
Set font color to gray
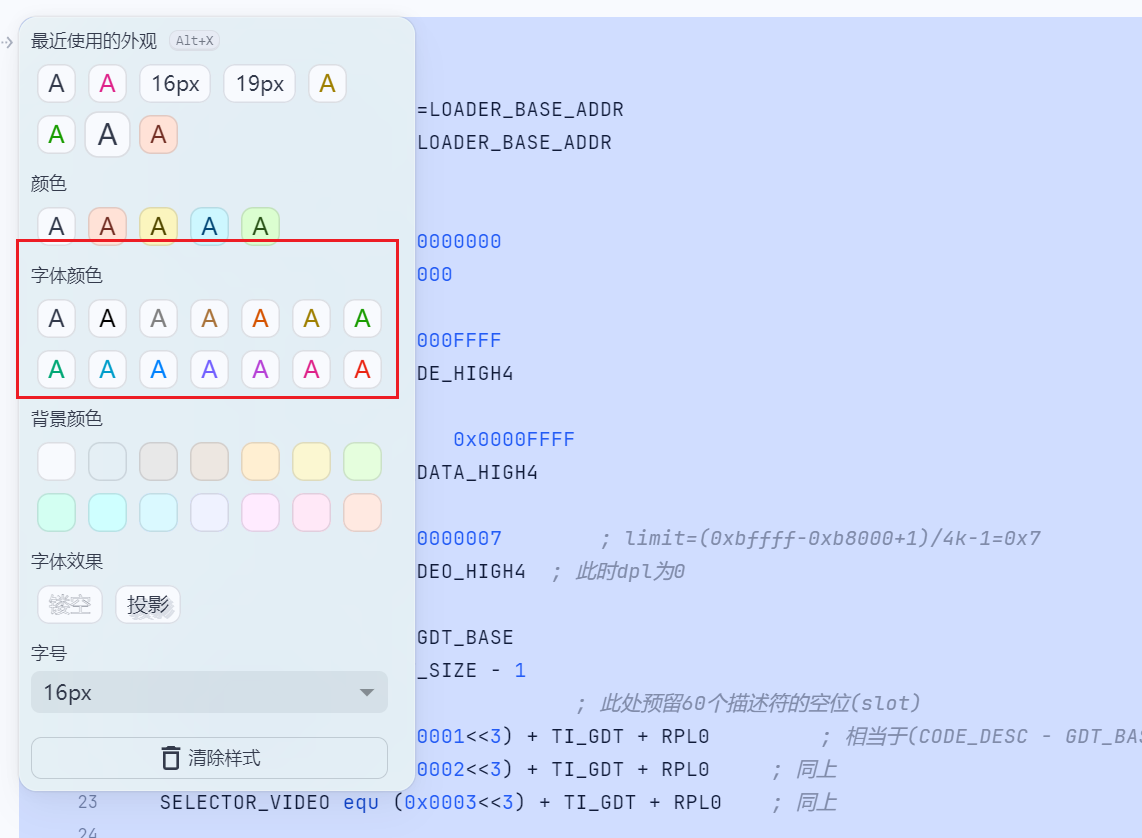158,319
